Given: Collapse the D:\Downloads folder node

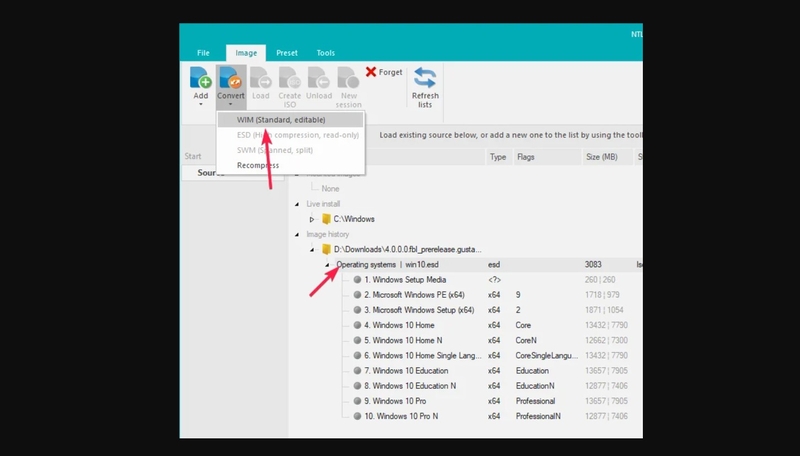Looking at the screenshot, I should pos(312,250).
